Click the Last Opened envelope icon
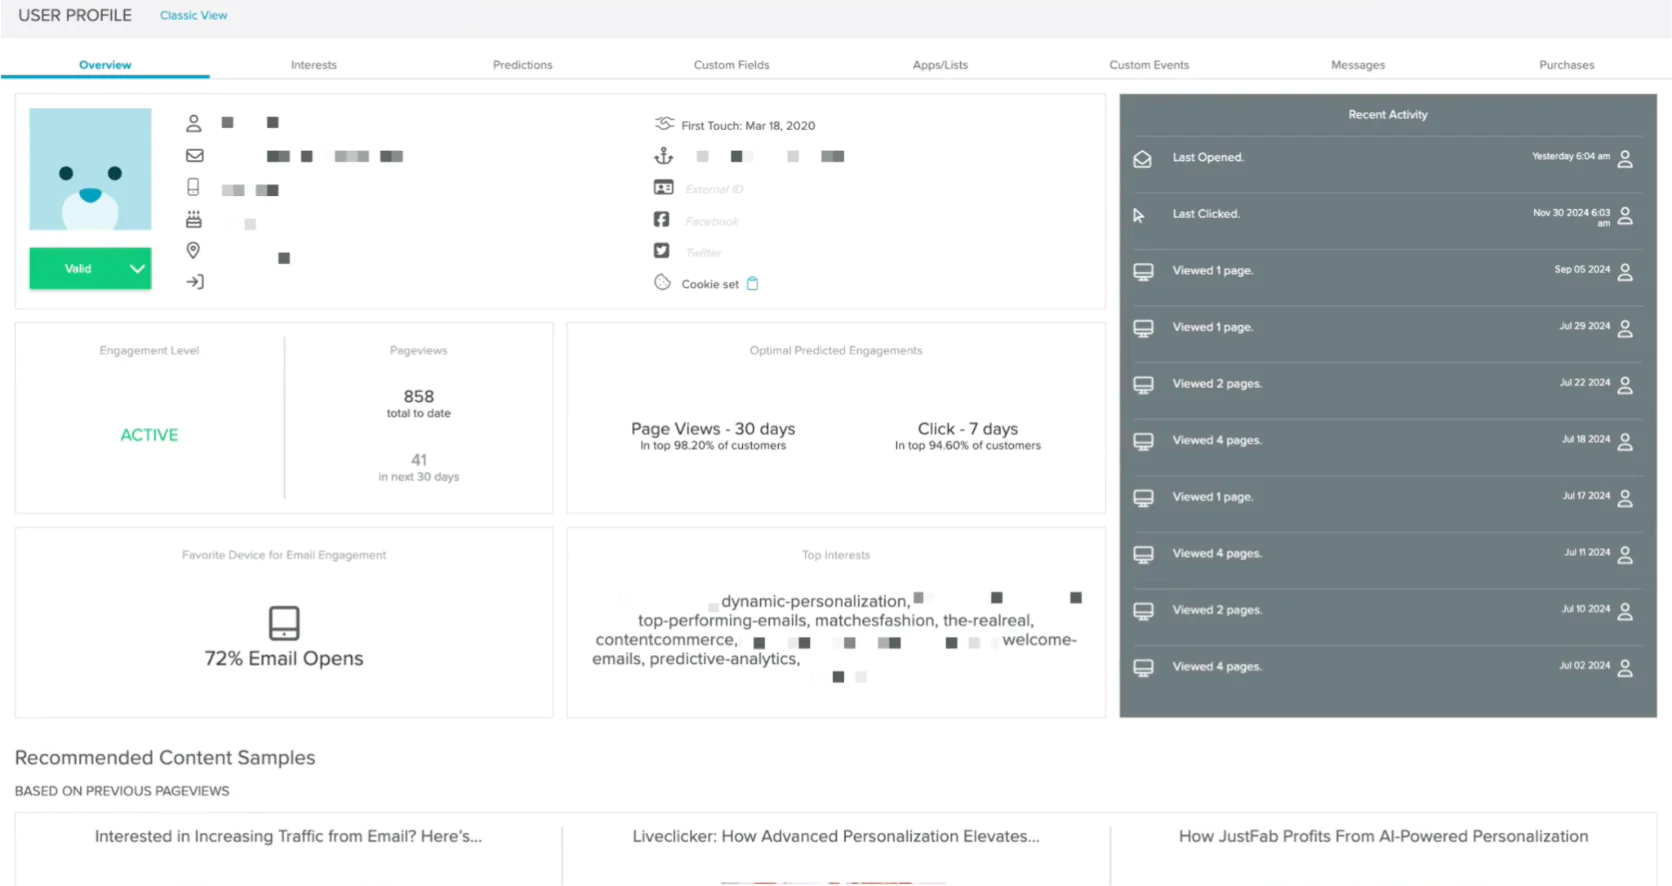This screenshot has height=886, width=1672. point(1142,159)
